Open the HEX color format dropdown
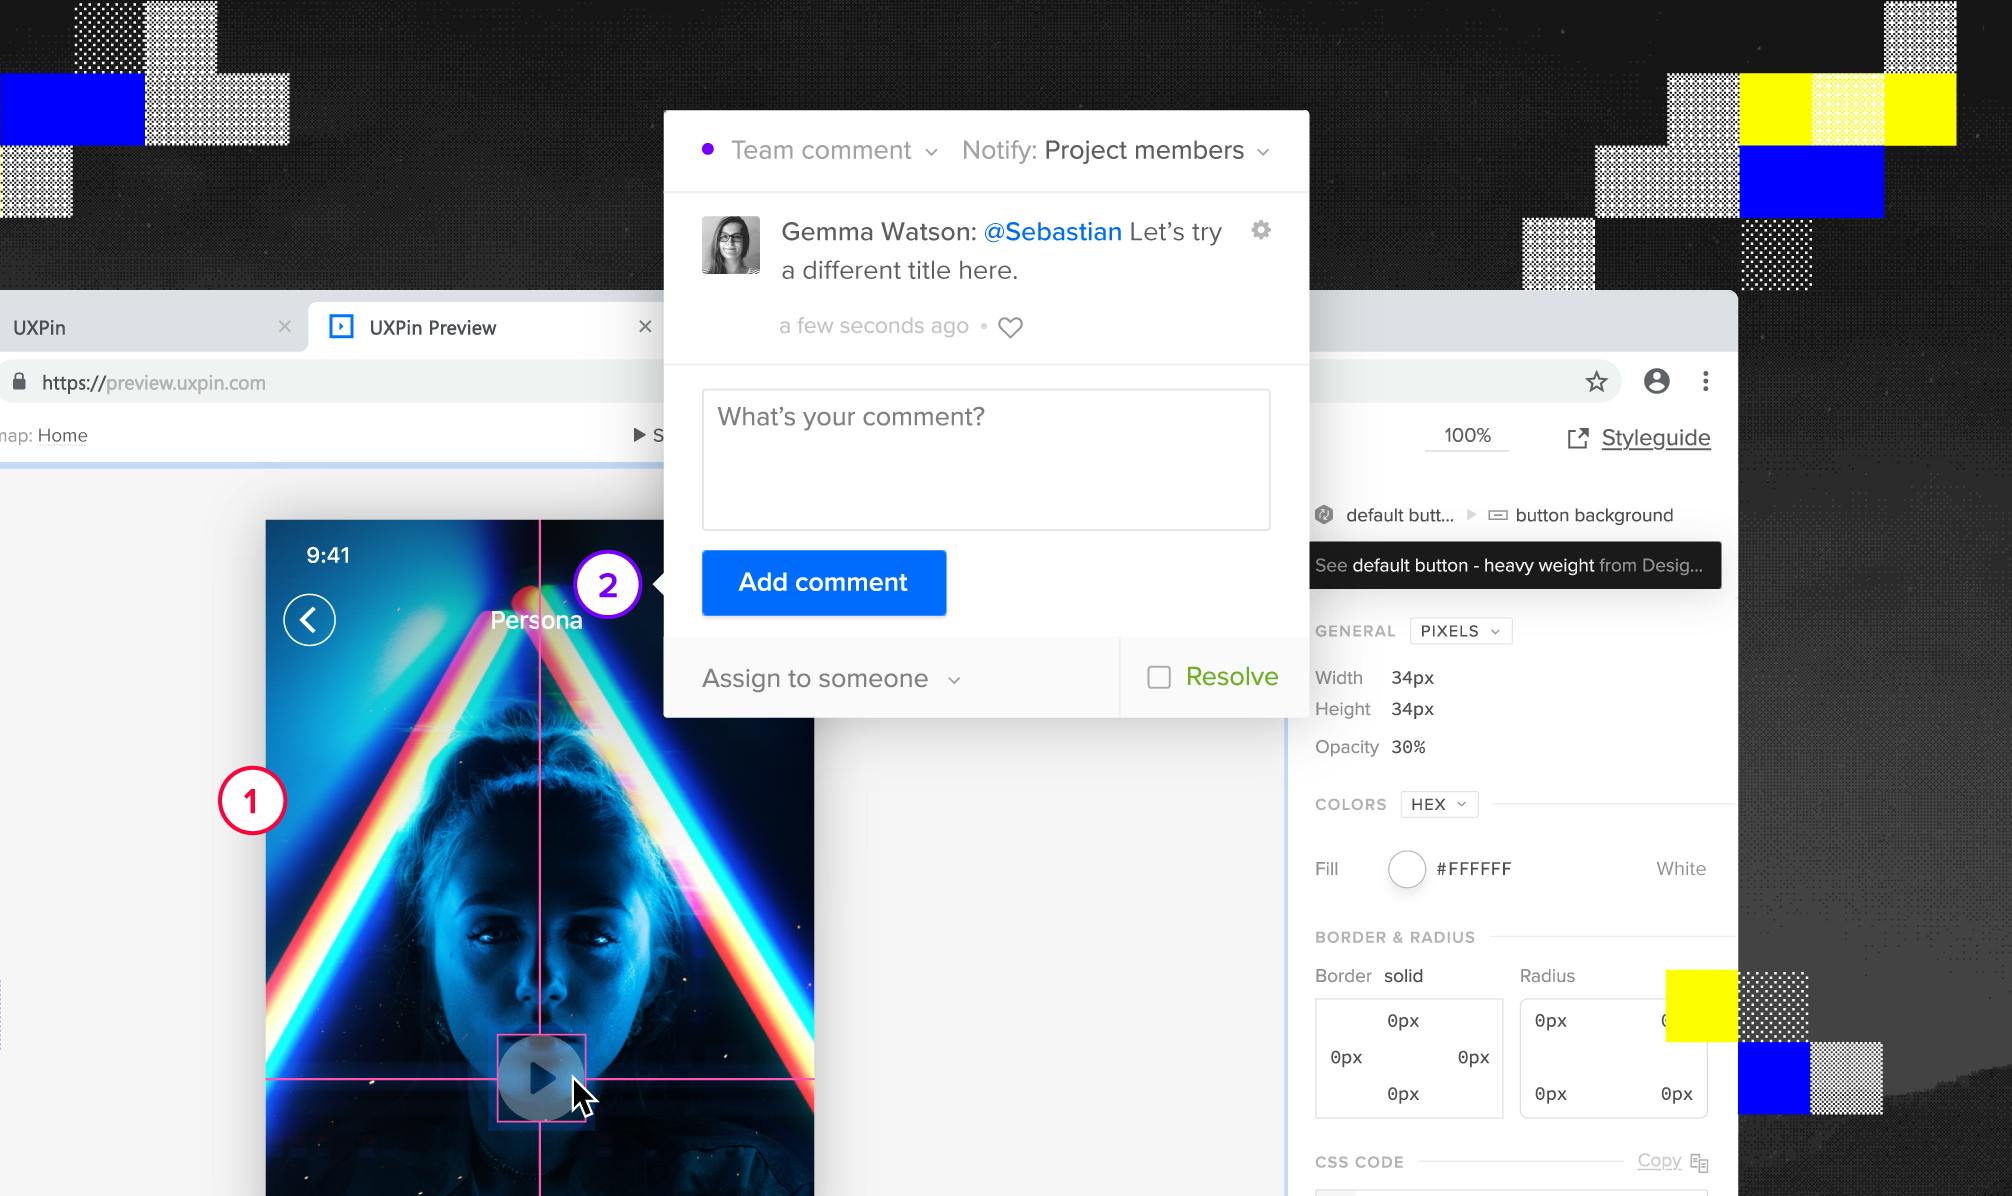The width and height of the screenshot is (2012, 1196). pyautogui.click(x=1439, y=805)
